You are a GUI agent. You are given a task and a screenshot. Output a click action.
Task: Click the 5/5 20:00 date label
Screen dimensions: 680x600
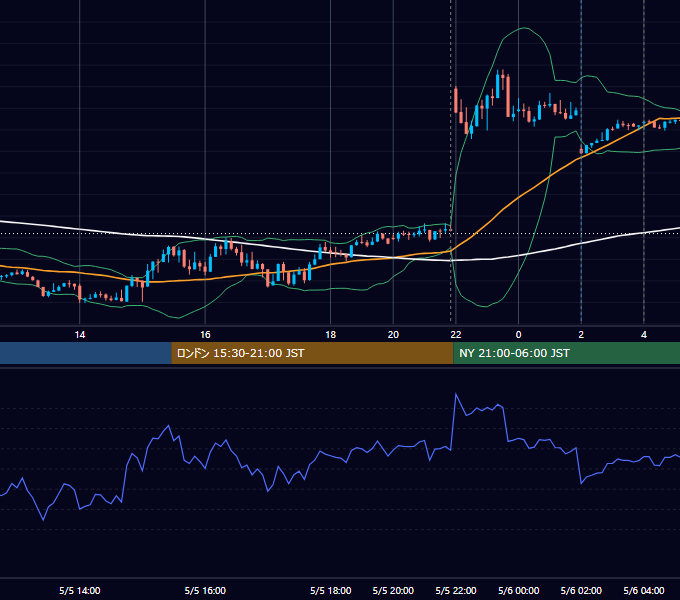[x=393, y=590]
